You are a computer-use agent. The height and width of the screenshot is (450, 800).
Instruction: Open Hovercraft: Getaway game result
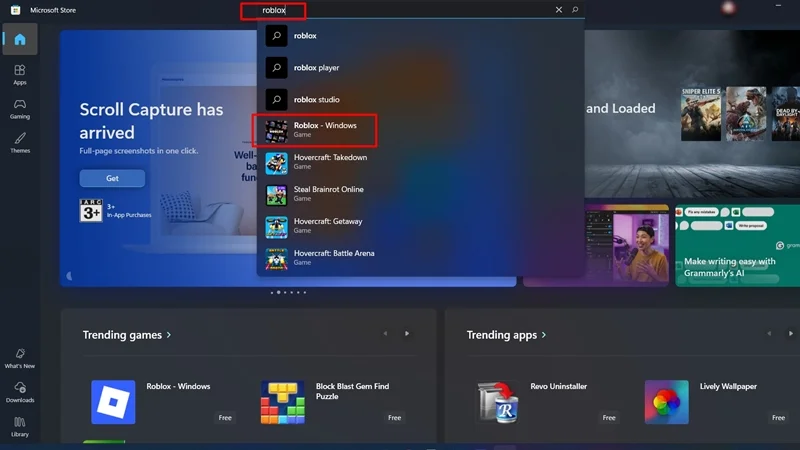click(420, 227)
